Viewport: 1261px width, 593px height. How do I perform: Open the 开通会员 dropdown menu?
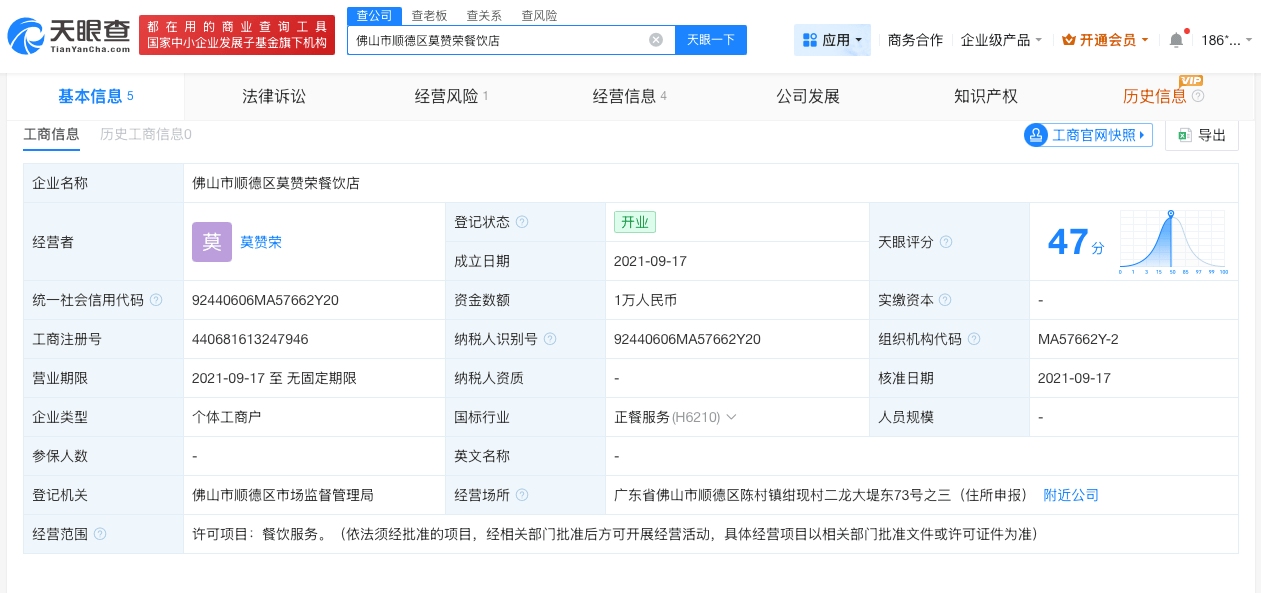[1105, 40]
